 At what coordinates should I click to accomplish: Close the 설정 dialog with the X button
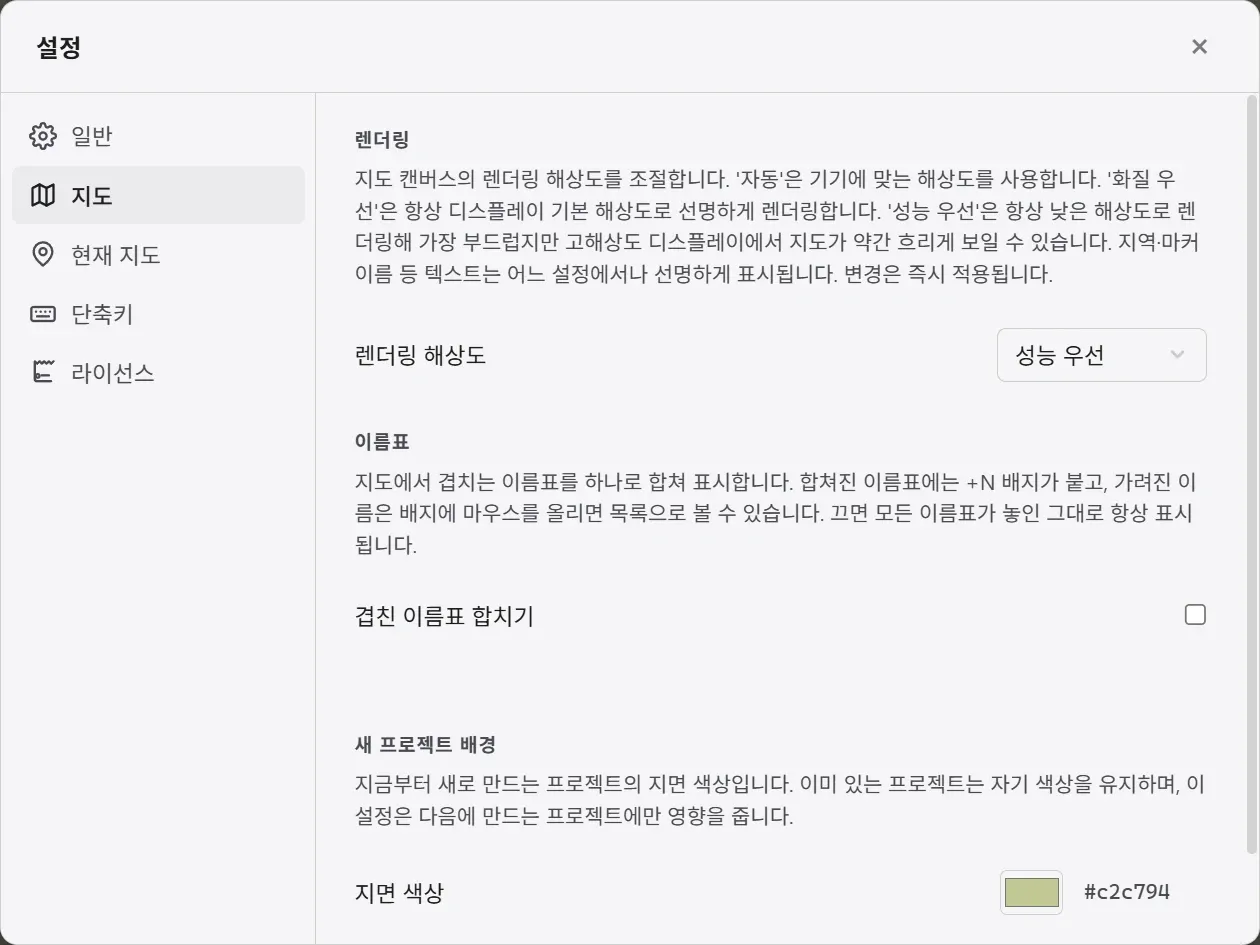tap(1199, 46)
